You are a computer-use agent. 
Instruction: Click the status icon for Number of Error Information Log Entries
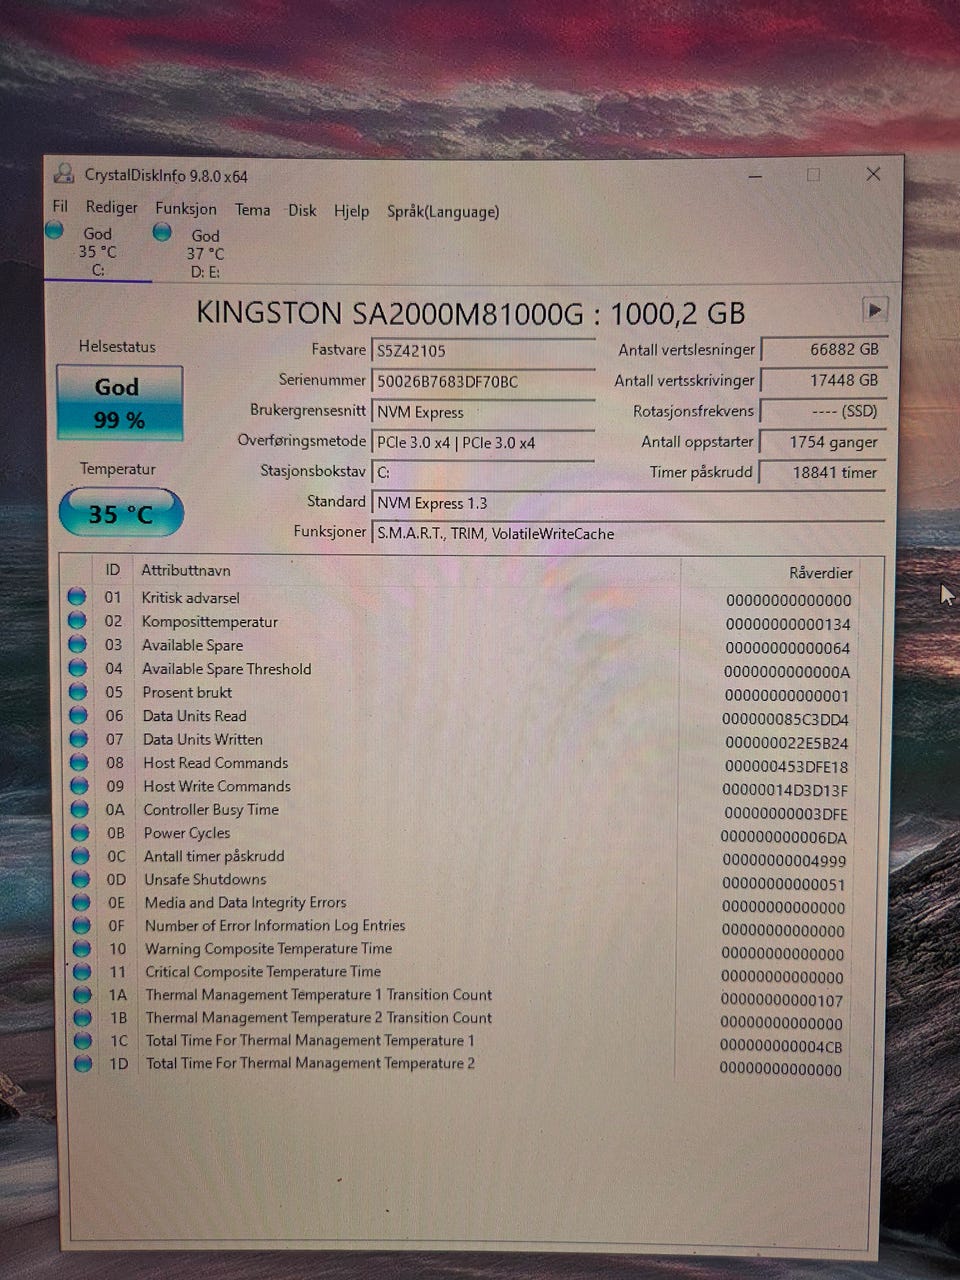tap(81, 925)
